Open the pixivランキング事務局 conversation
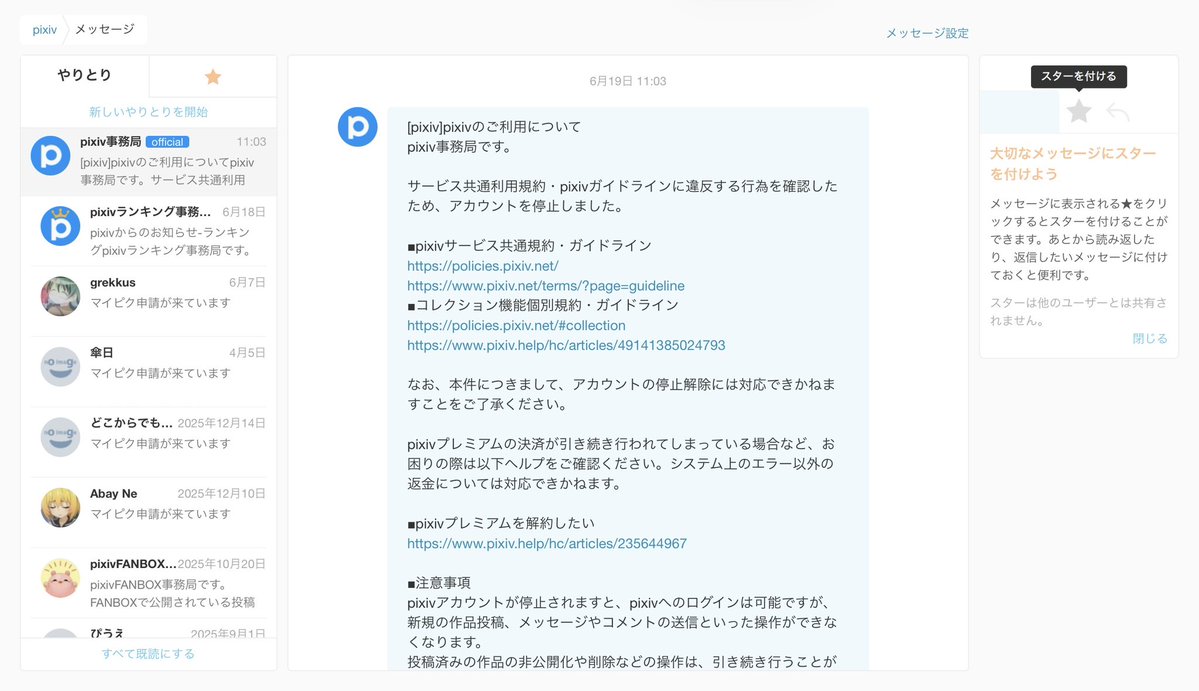Viewport: 1199px width, 691px height. 148,231
